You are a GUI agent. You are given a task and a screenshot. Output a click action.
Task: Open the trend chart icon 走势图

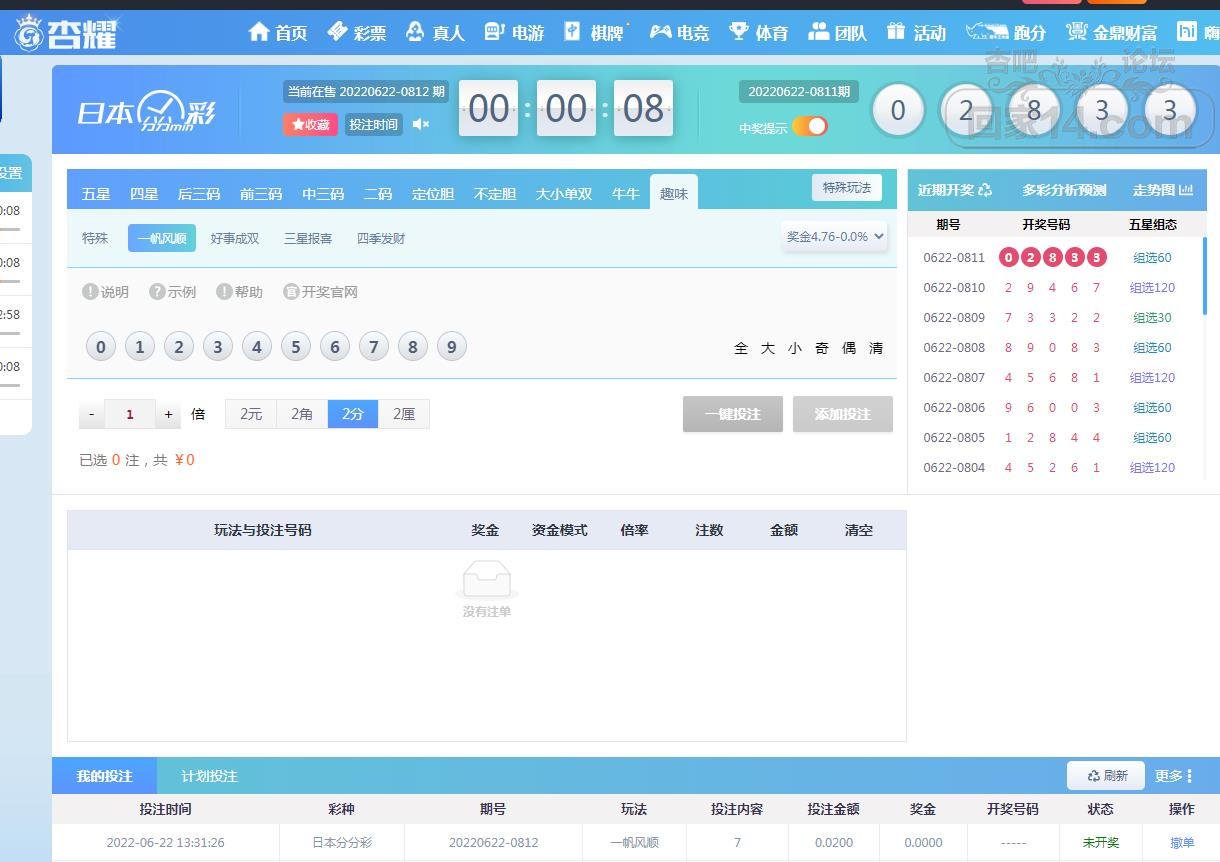1186,190
